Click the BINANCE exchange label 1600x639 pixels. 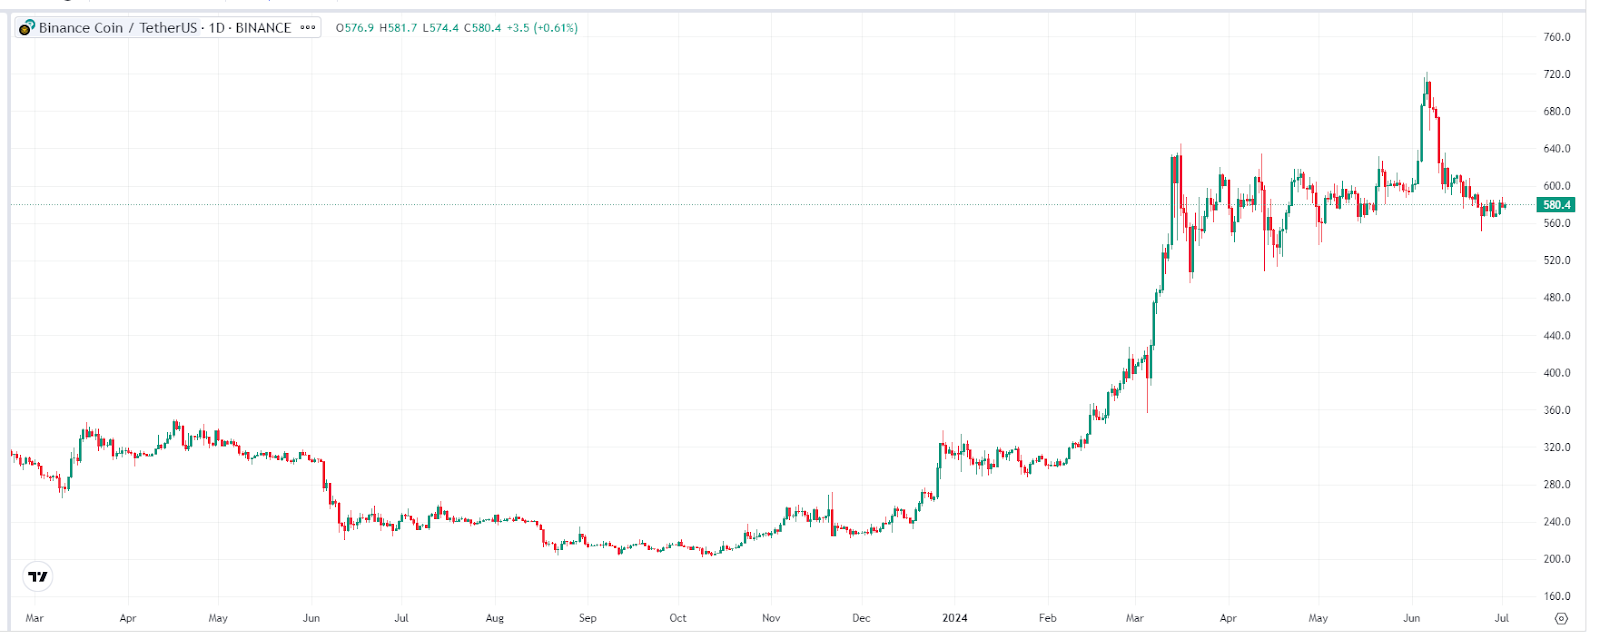point(263,28)
